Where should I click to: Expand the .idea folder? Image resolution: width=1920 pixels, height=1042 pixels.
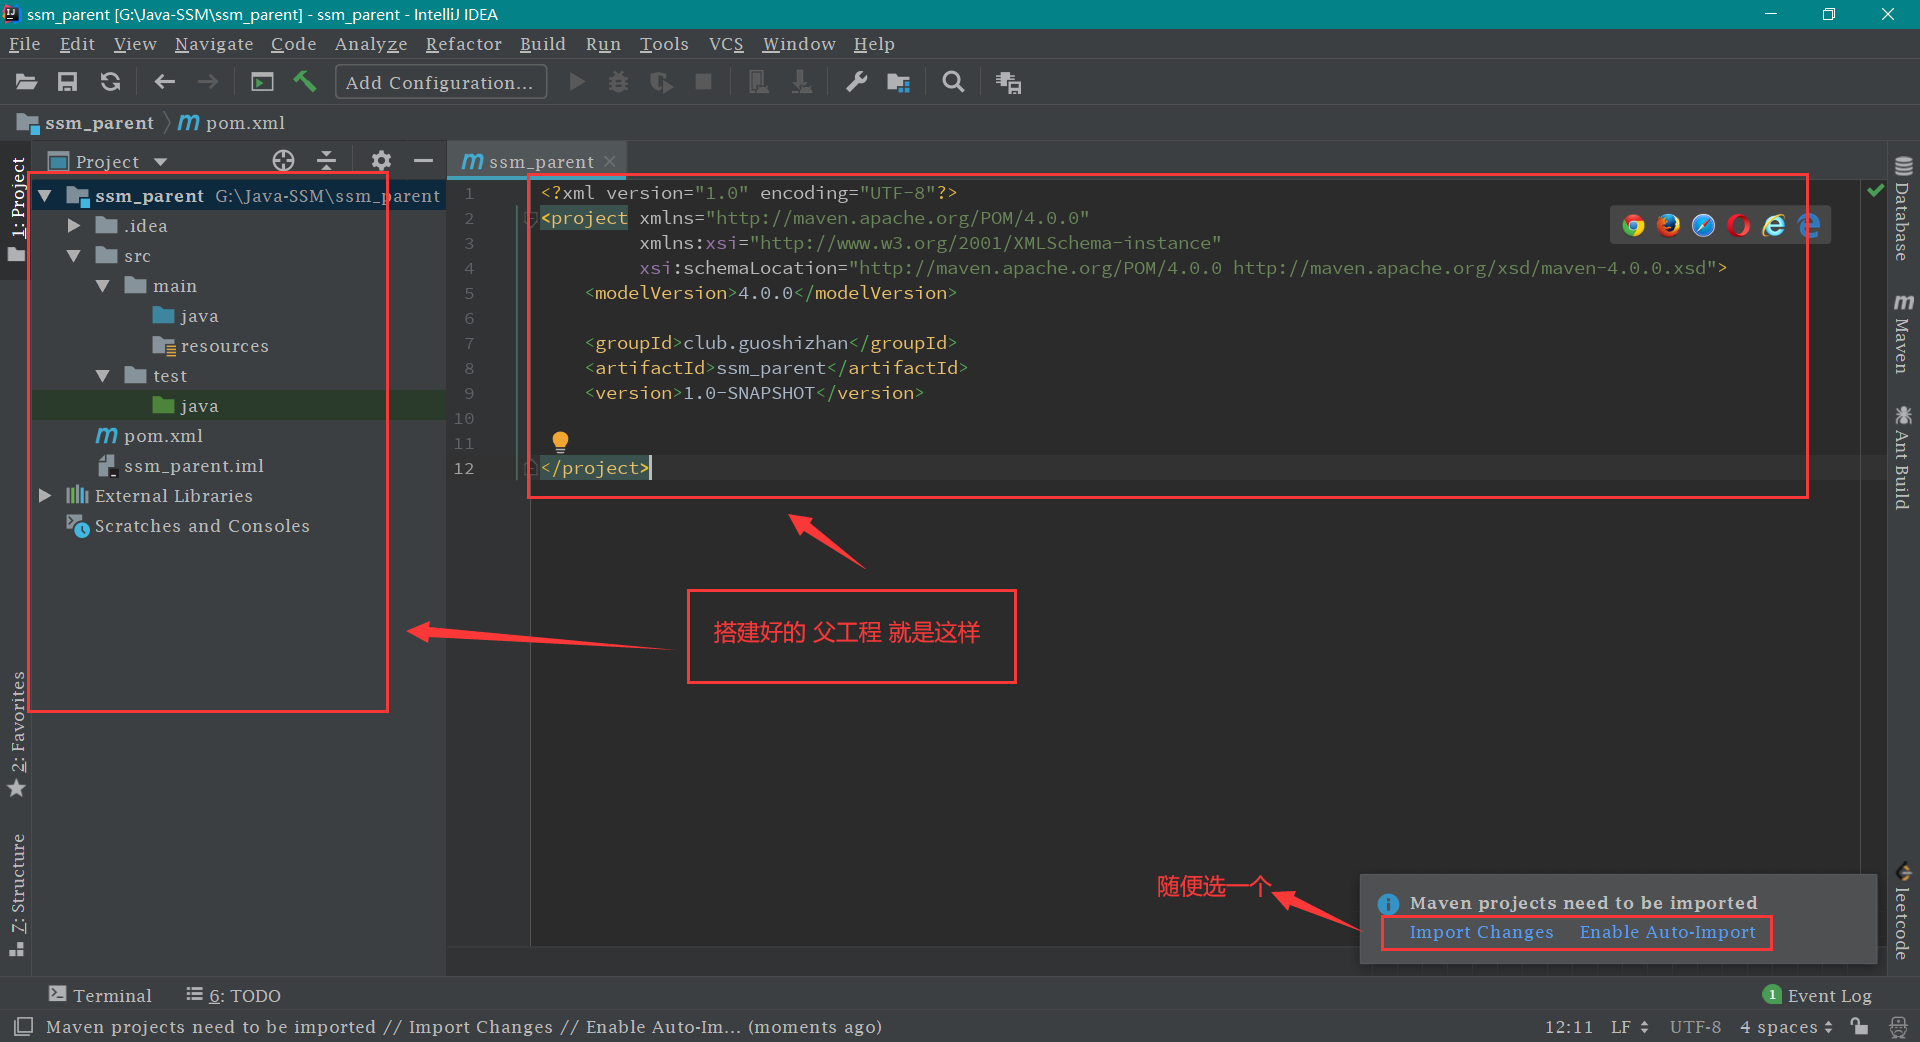[74, 226]
